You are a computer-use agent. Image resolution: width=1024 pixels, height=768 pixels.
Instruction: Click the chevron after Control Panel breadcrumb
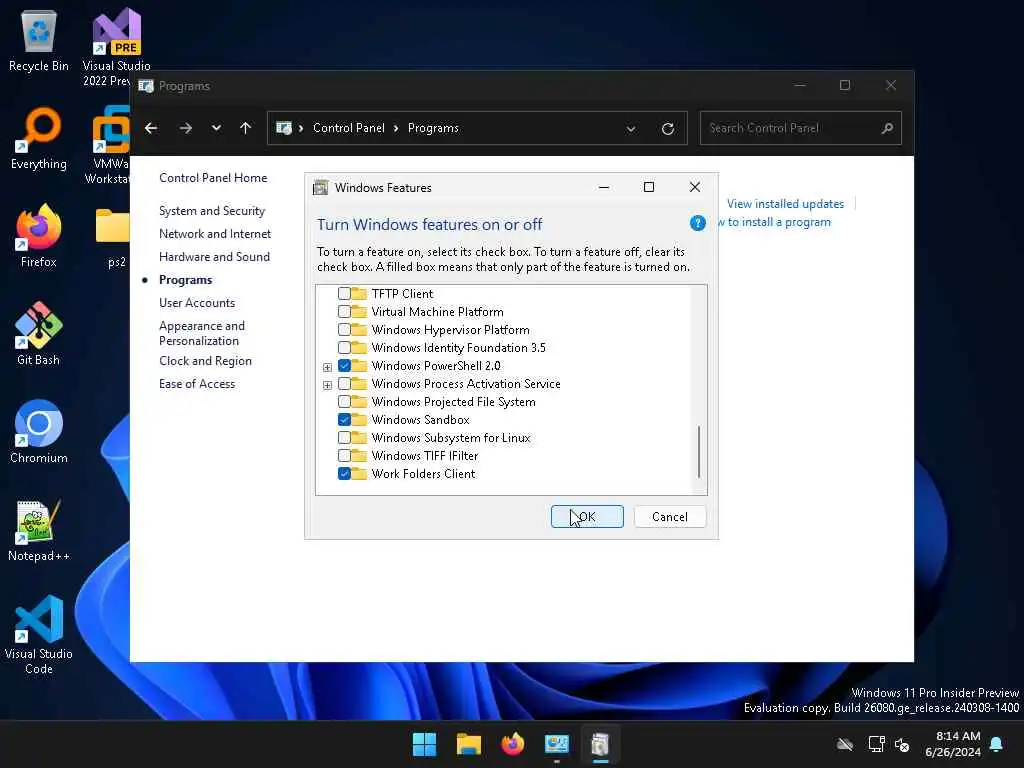[396, 128]
